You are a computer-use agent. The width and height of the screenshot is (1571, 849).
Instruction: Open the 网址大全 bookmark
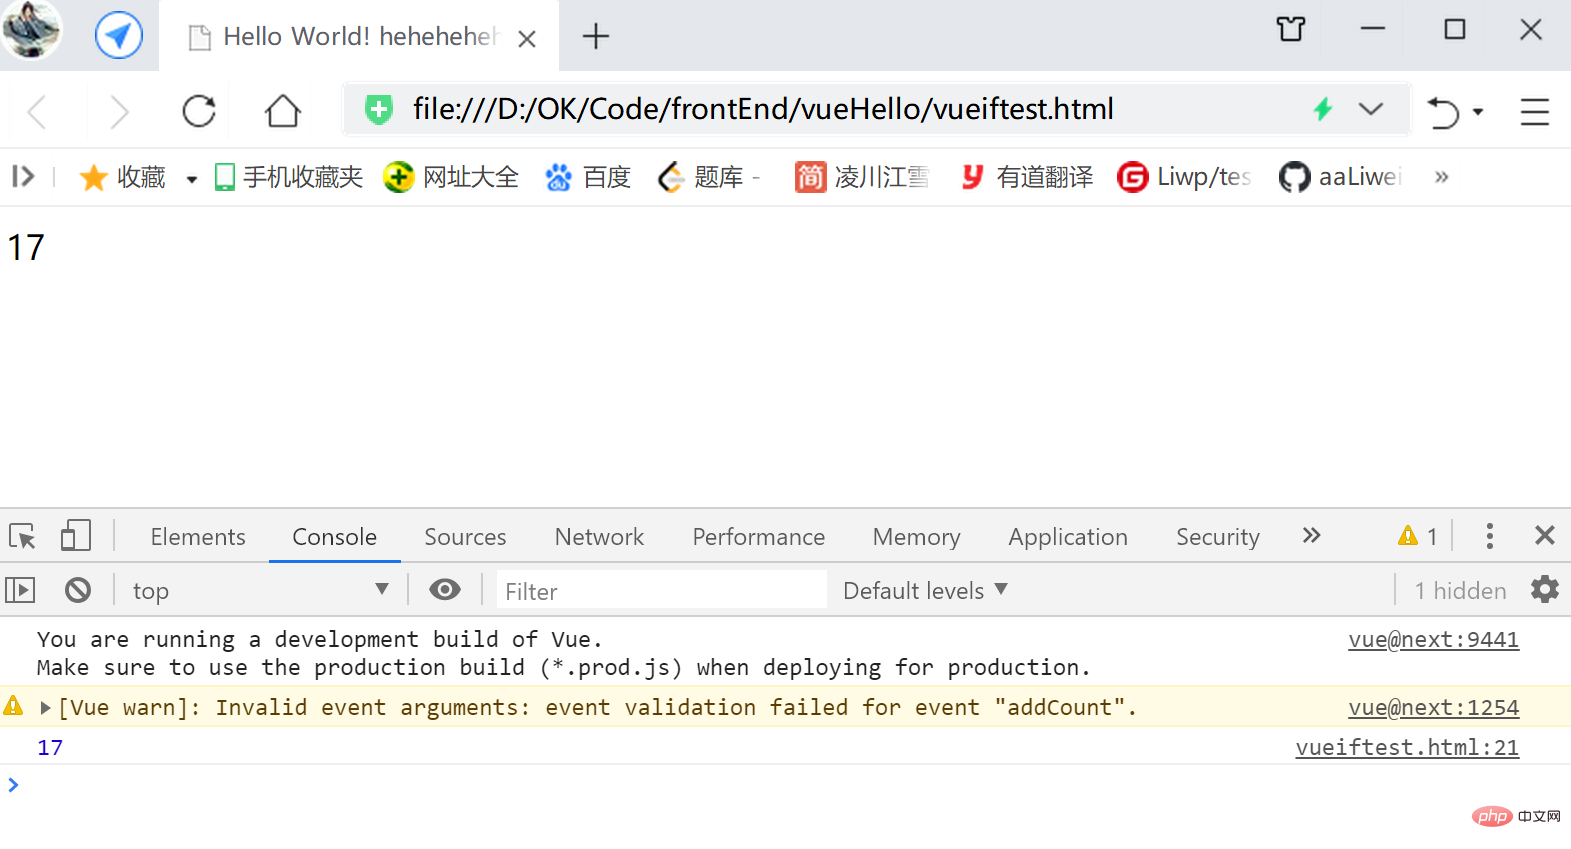tap(452, 177)
